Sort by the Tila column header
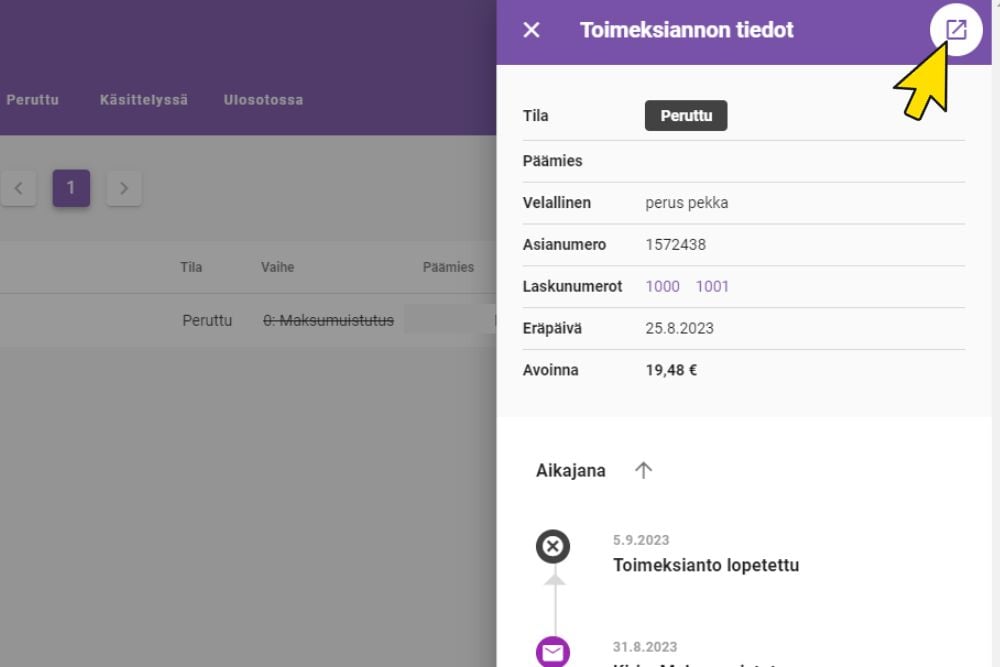 pos(191,267)
